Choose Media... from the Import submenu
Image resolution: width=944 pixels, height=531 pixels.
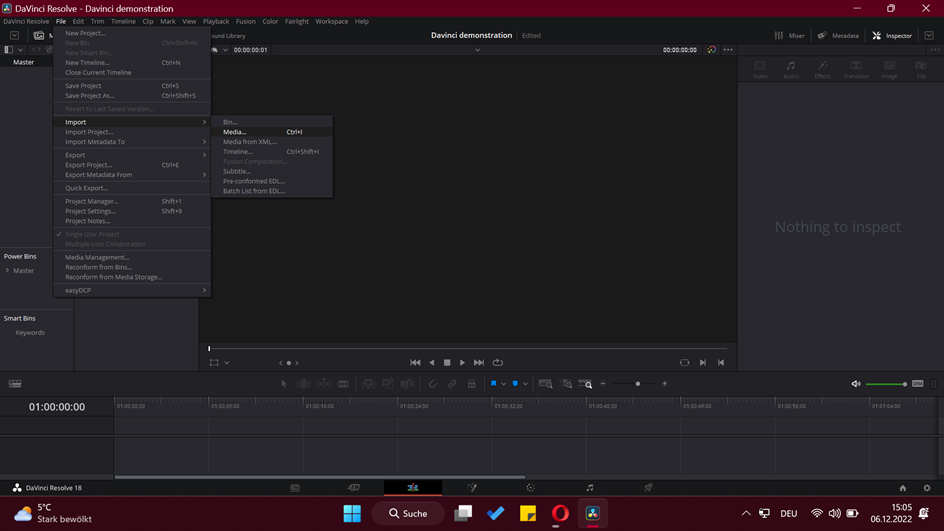click(x=272, y=132)
